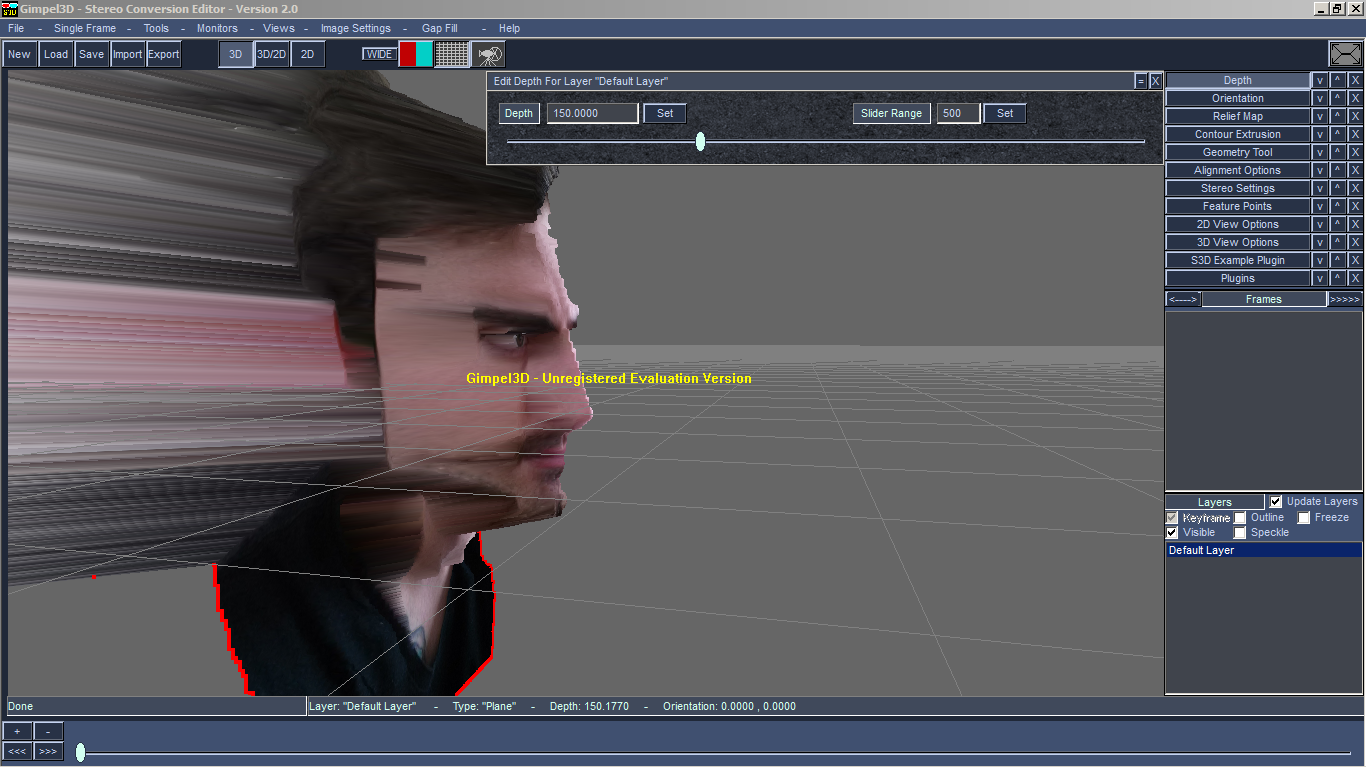
Task: Click the minus zoom button above timeline
Action: 48,731
